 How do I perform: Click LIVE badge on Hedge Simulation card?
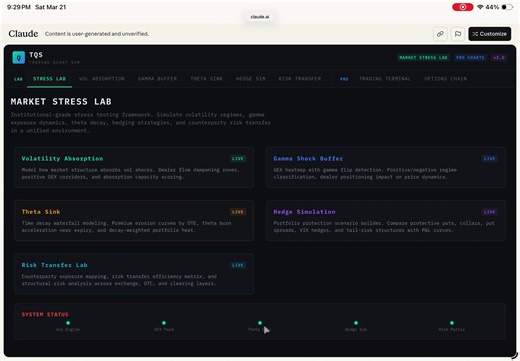click(x=489, y=212)
